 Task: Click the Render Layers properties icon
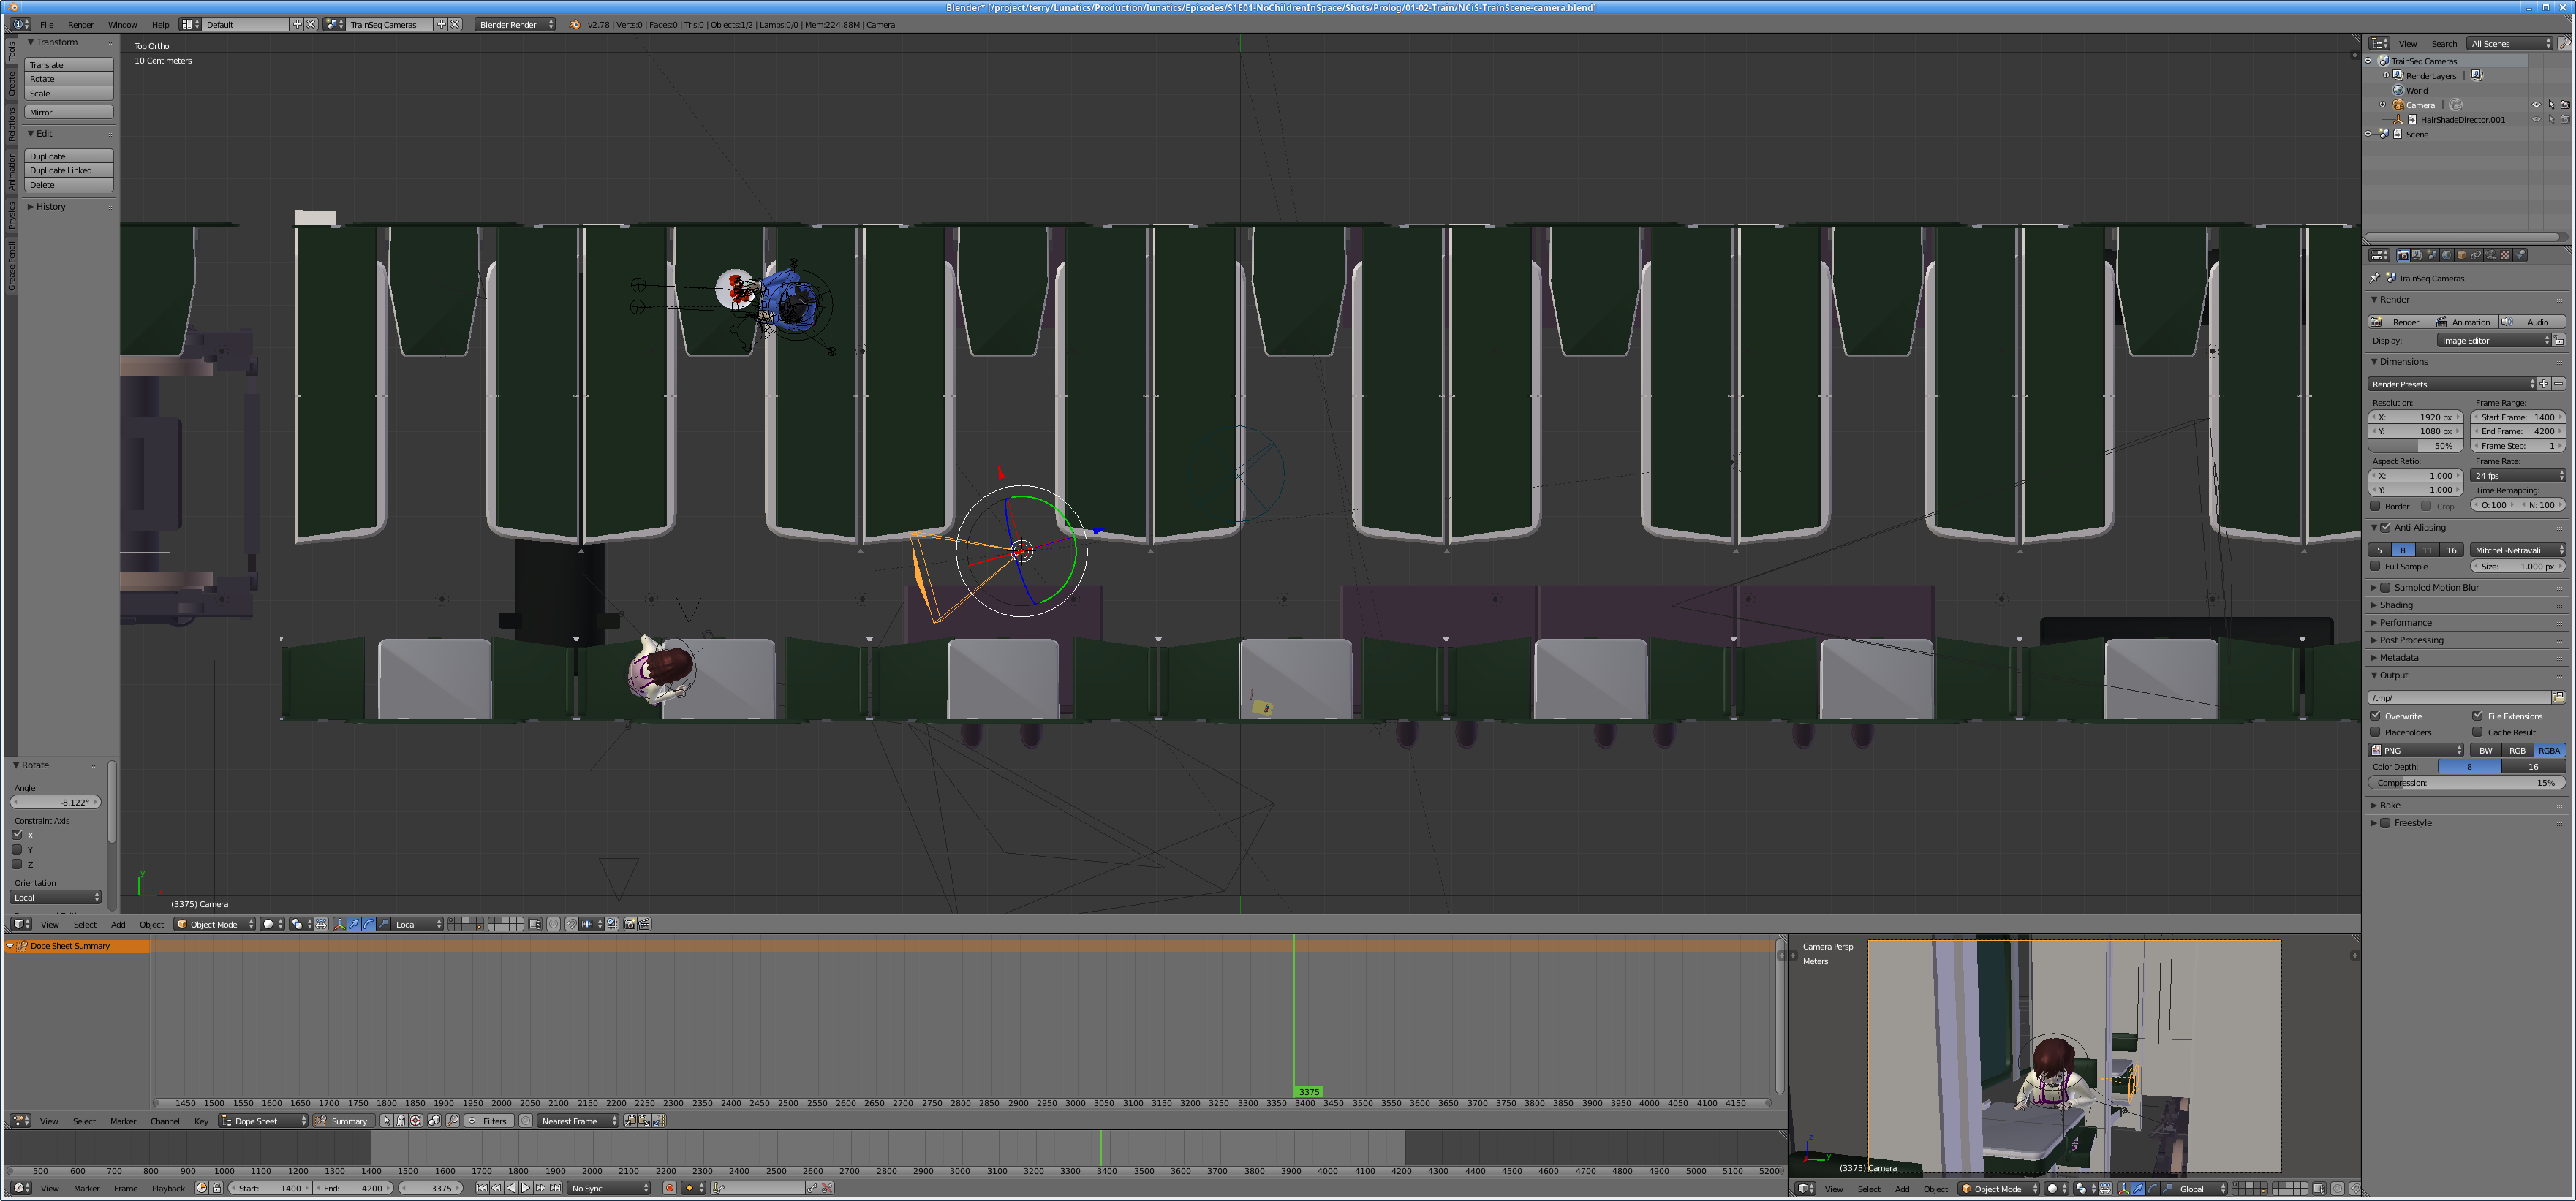click(x=2417, y=255)
